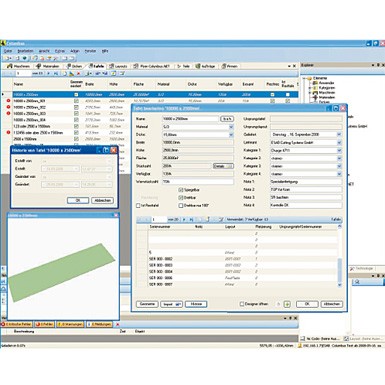Open the Geliefert date dropdown

[x=339, y=134]
